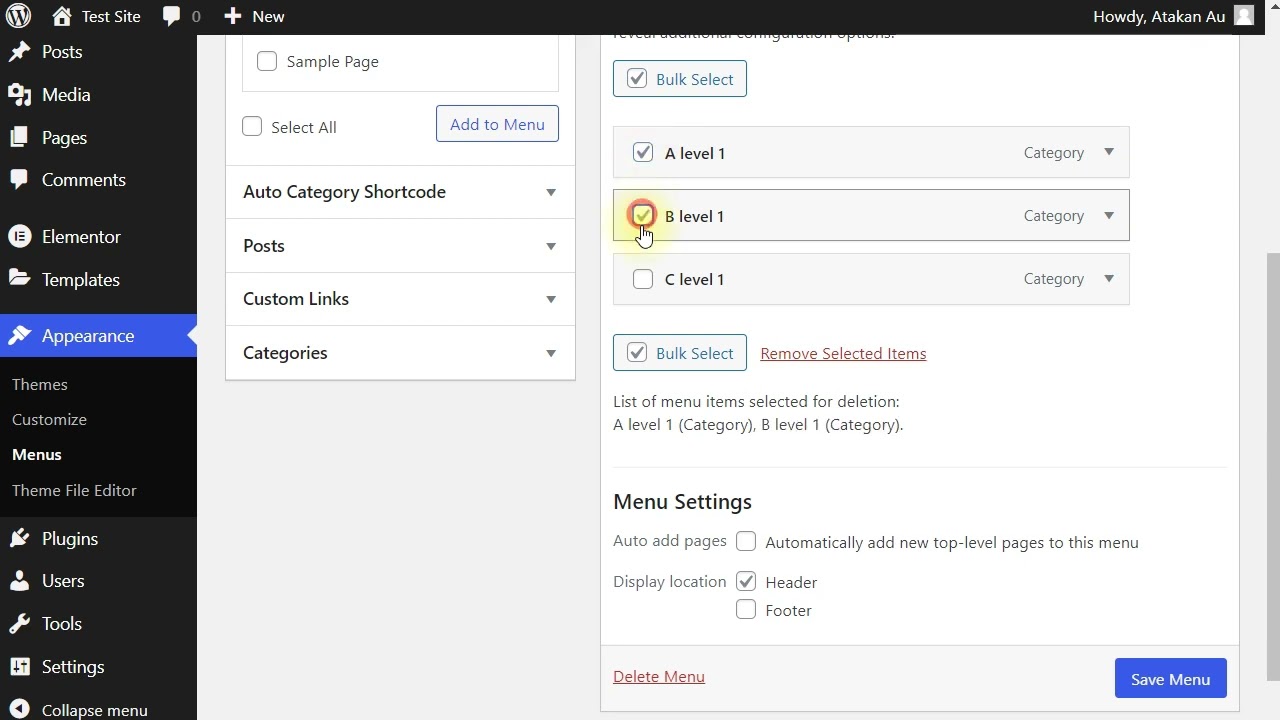The width and height of the screenshot is (1280, 720).
Task: Click the Posts pin icon in sidebar
Action: tap(19, 52)
